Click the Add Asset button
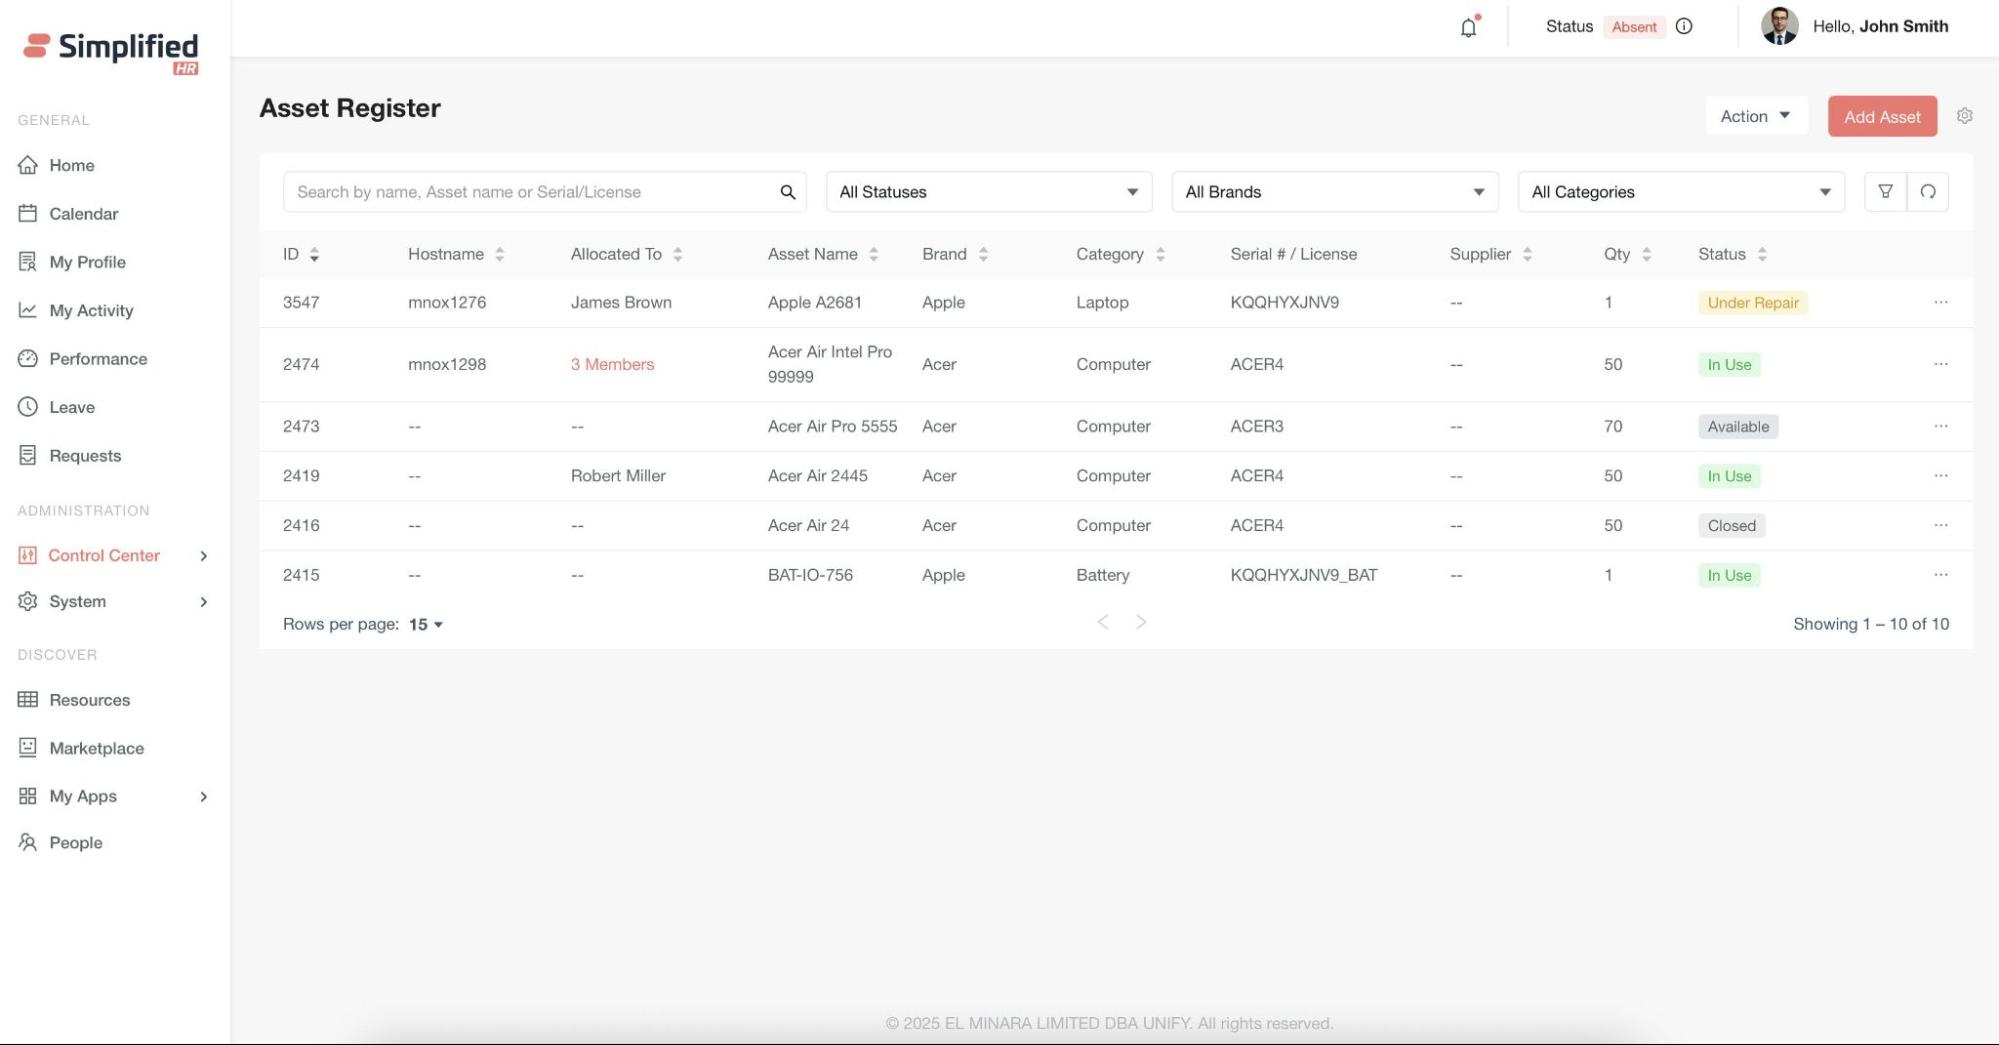Image resolution: width=1999 pixels, height=1045 pixels. [x=1881, y=117]
